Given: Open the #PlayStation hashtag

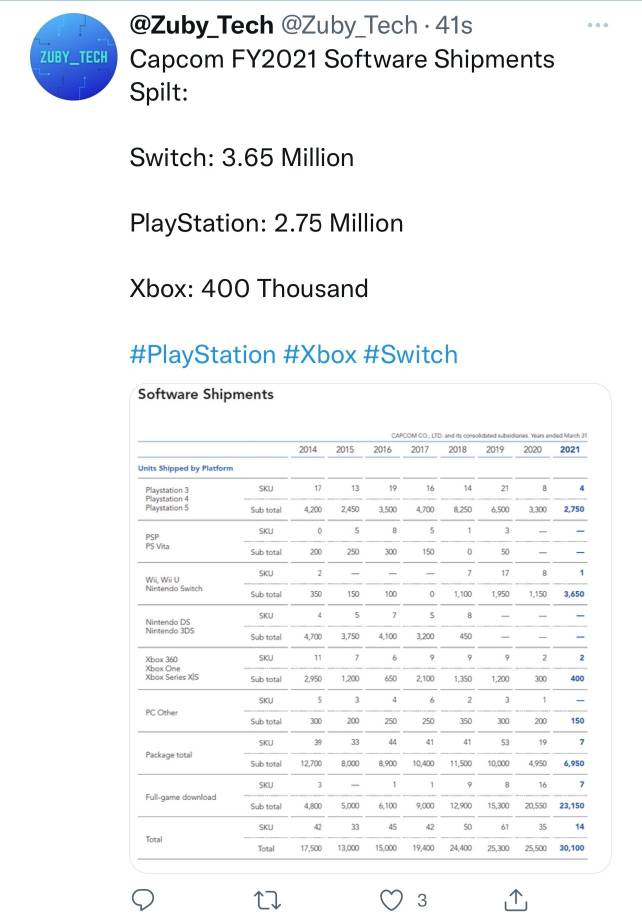Looking at the screenshot, I should 202,355.
